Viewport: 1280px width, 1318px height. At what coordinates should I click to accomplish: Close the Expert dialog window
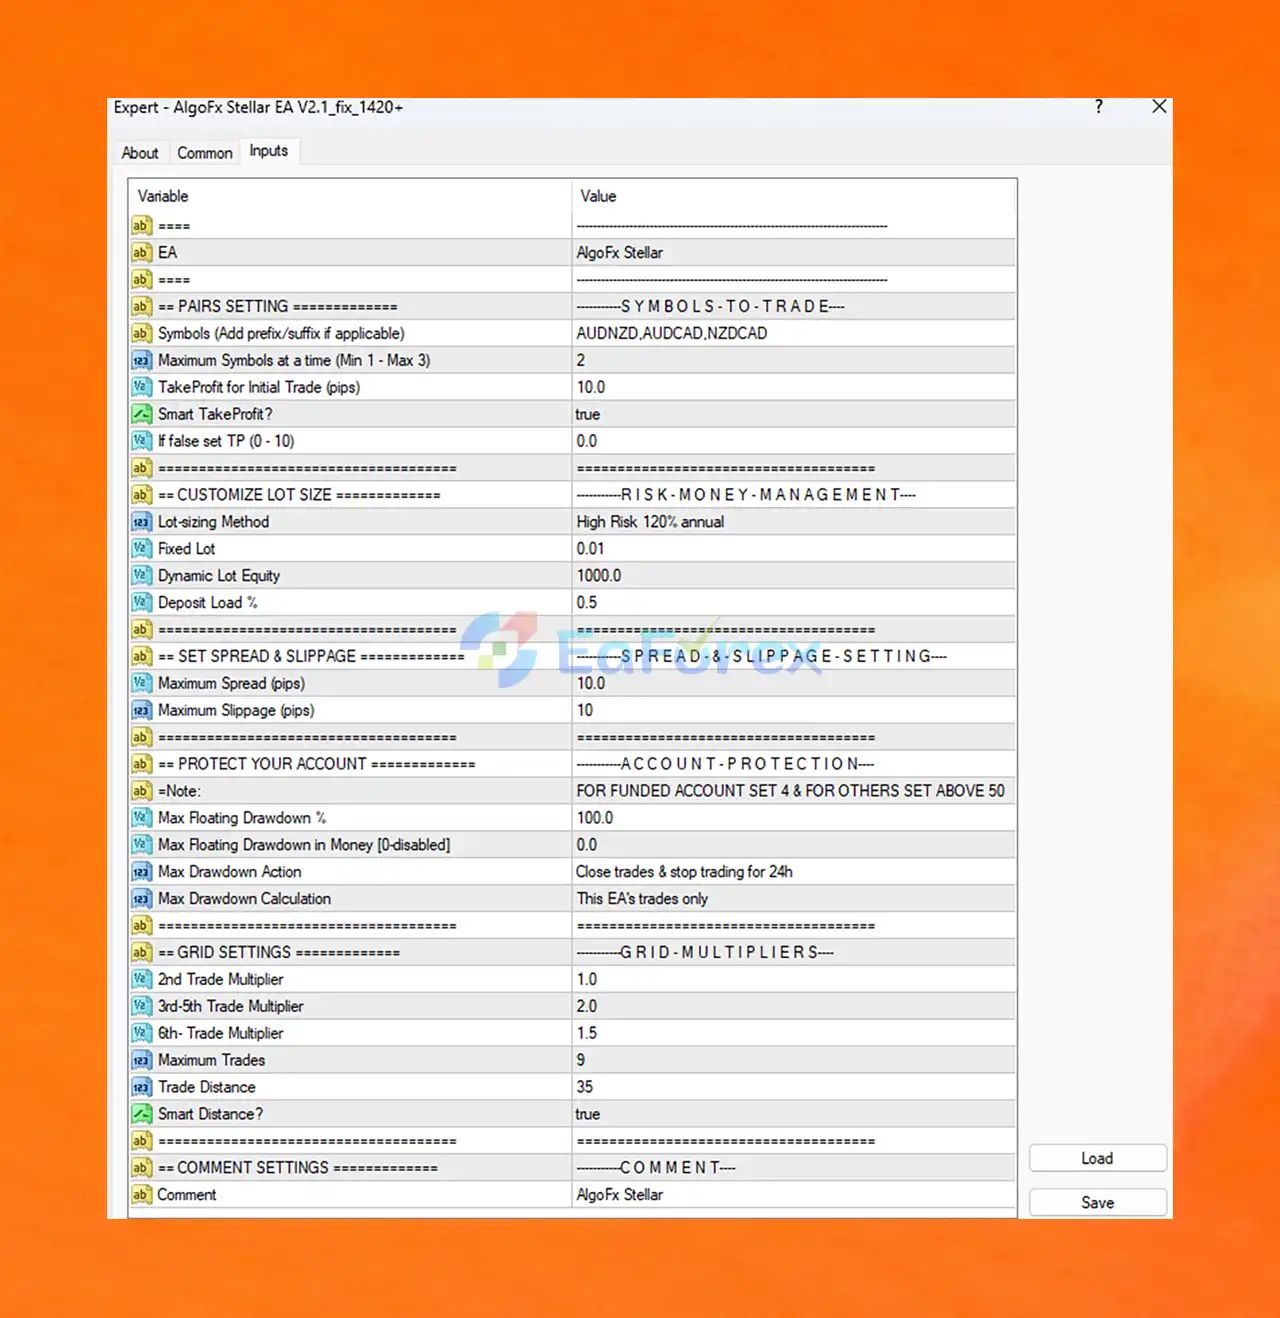click(x=1159, y=107)
